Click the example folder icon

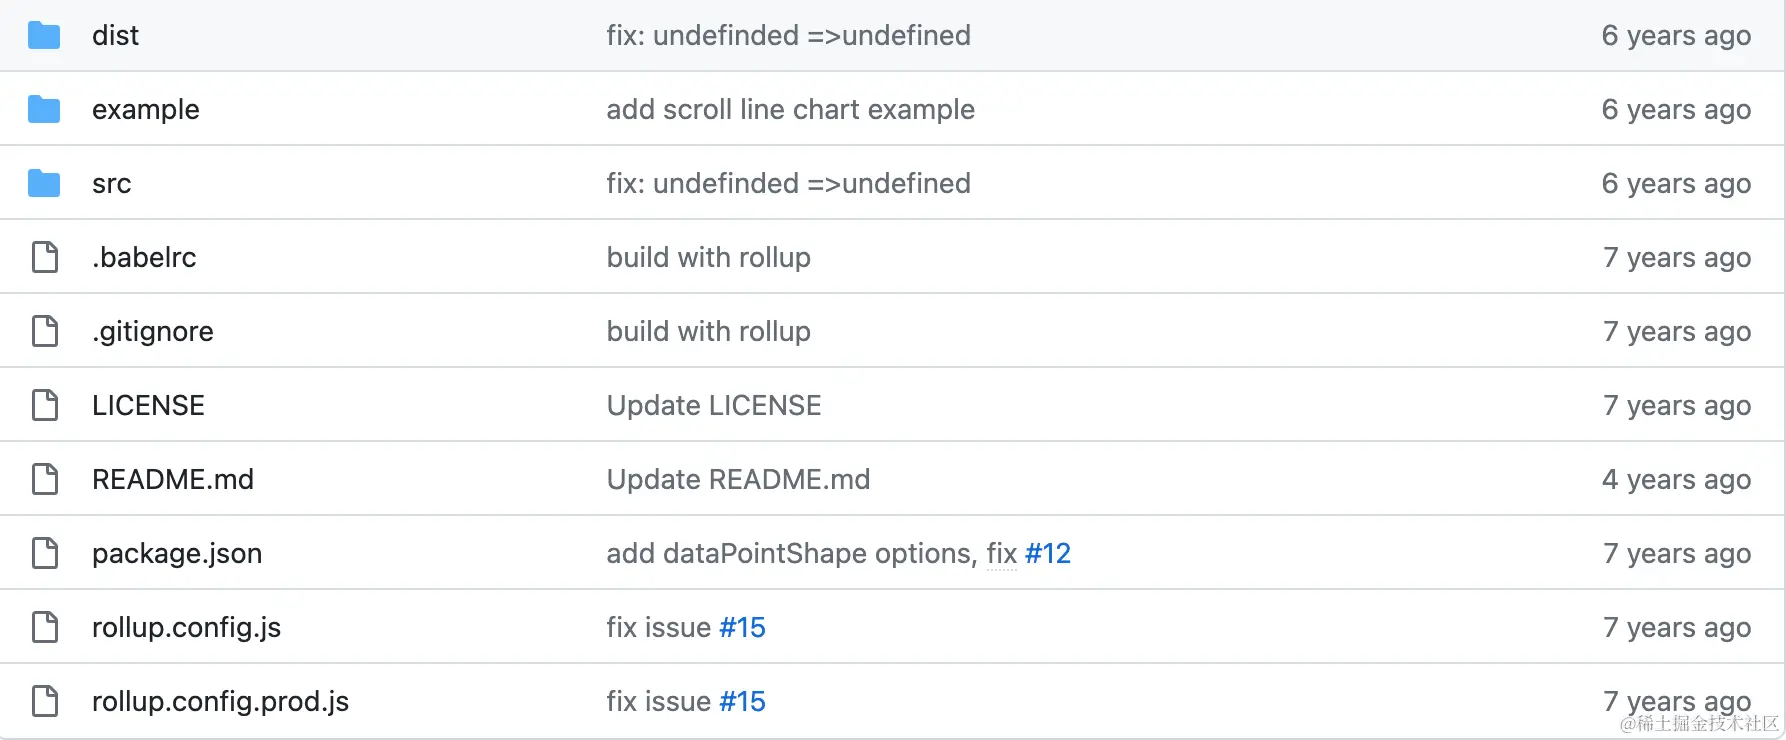click(44, 110)
